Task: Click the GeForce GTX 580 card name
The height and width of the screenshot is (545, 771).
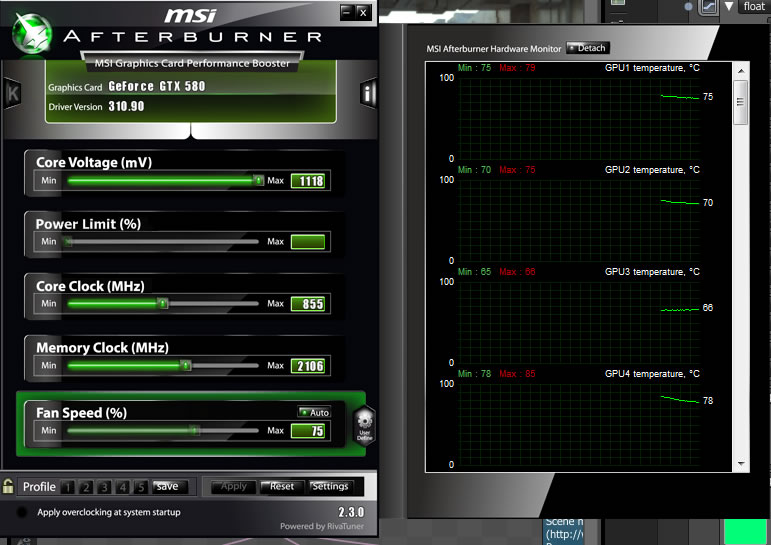Action: coord(157,86)
